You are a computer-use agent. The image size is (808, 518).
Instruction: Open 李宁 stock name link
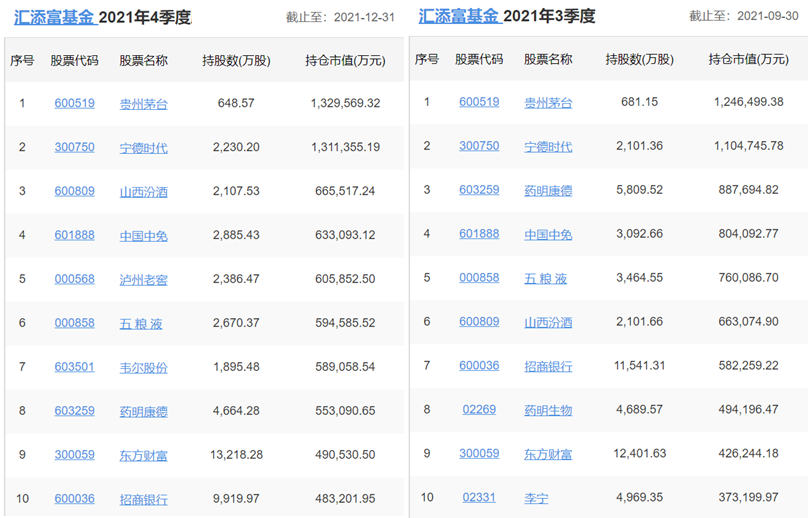pos(536,498)
